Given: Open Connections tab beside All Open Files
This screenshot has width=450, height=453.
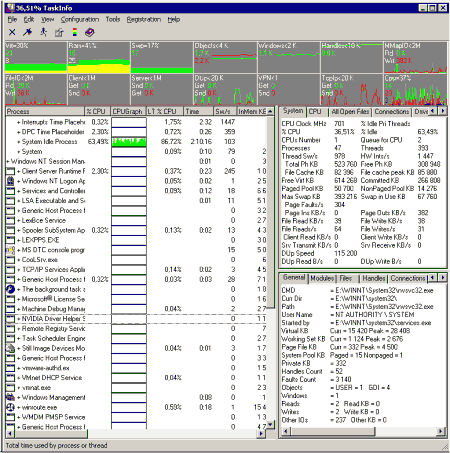Looking at the screenshot, I should 392,112.
